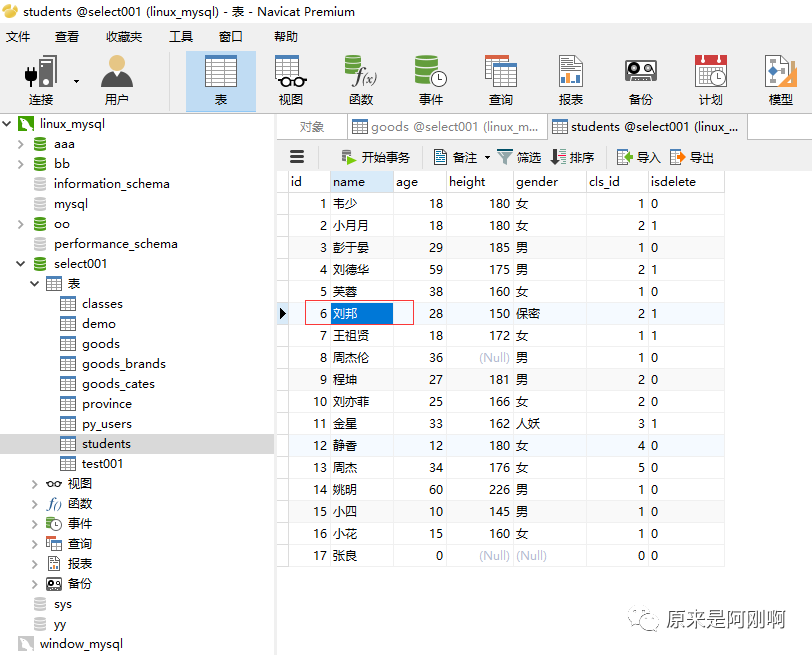Click the selected name cell 刘邦

(x=361, y=314)
